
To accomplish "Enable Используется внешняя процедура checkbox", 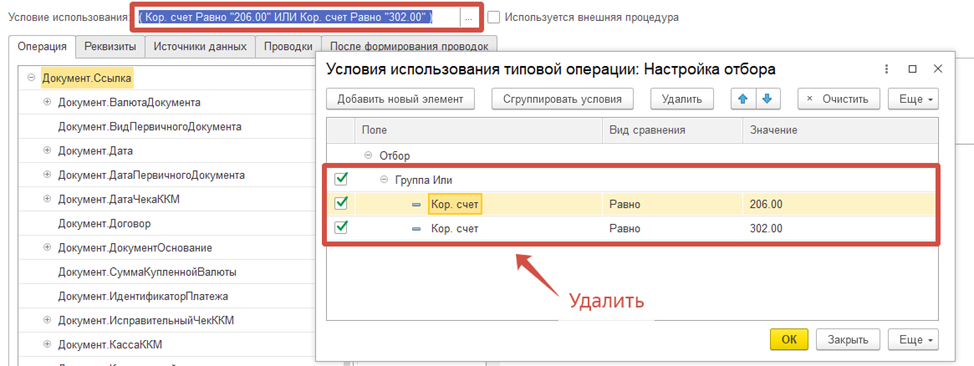I will click(493, 17).
